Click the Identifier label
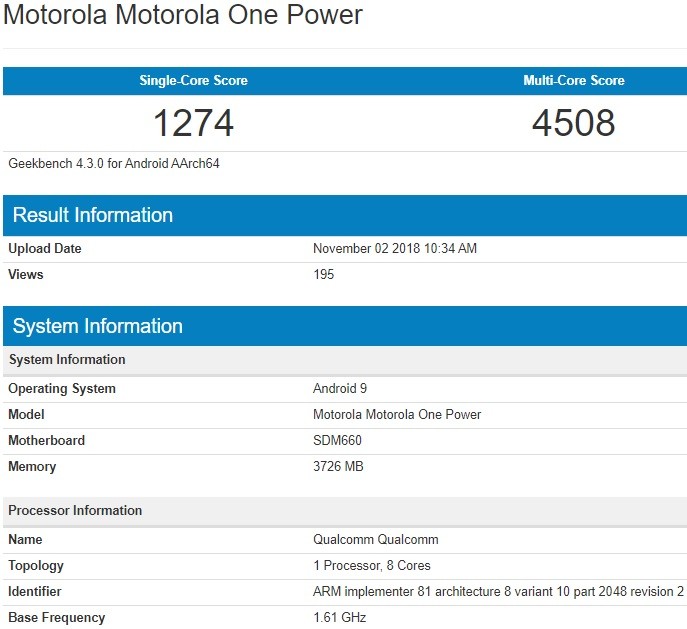The width and height of the screenshot is (687, 629). tap(35, 591)
